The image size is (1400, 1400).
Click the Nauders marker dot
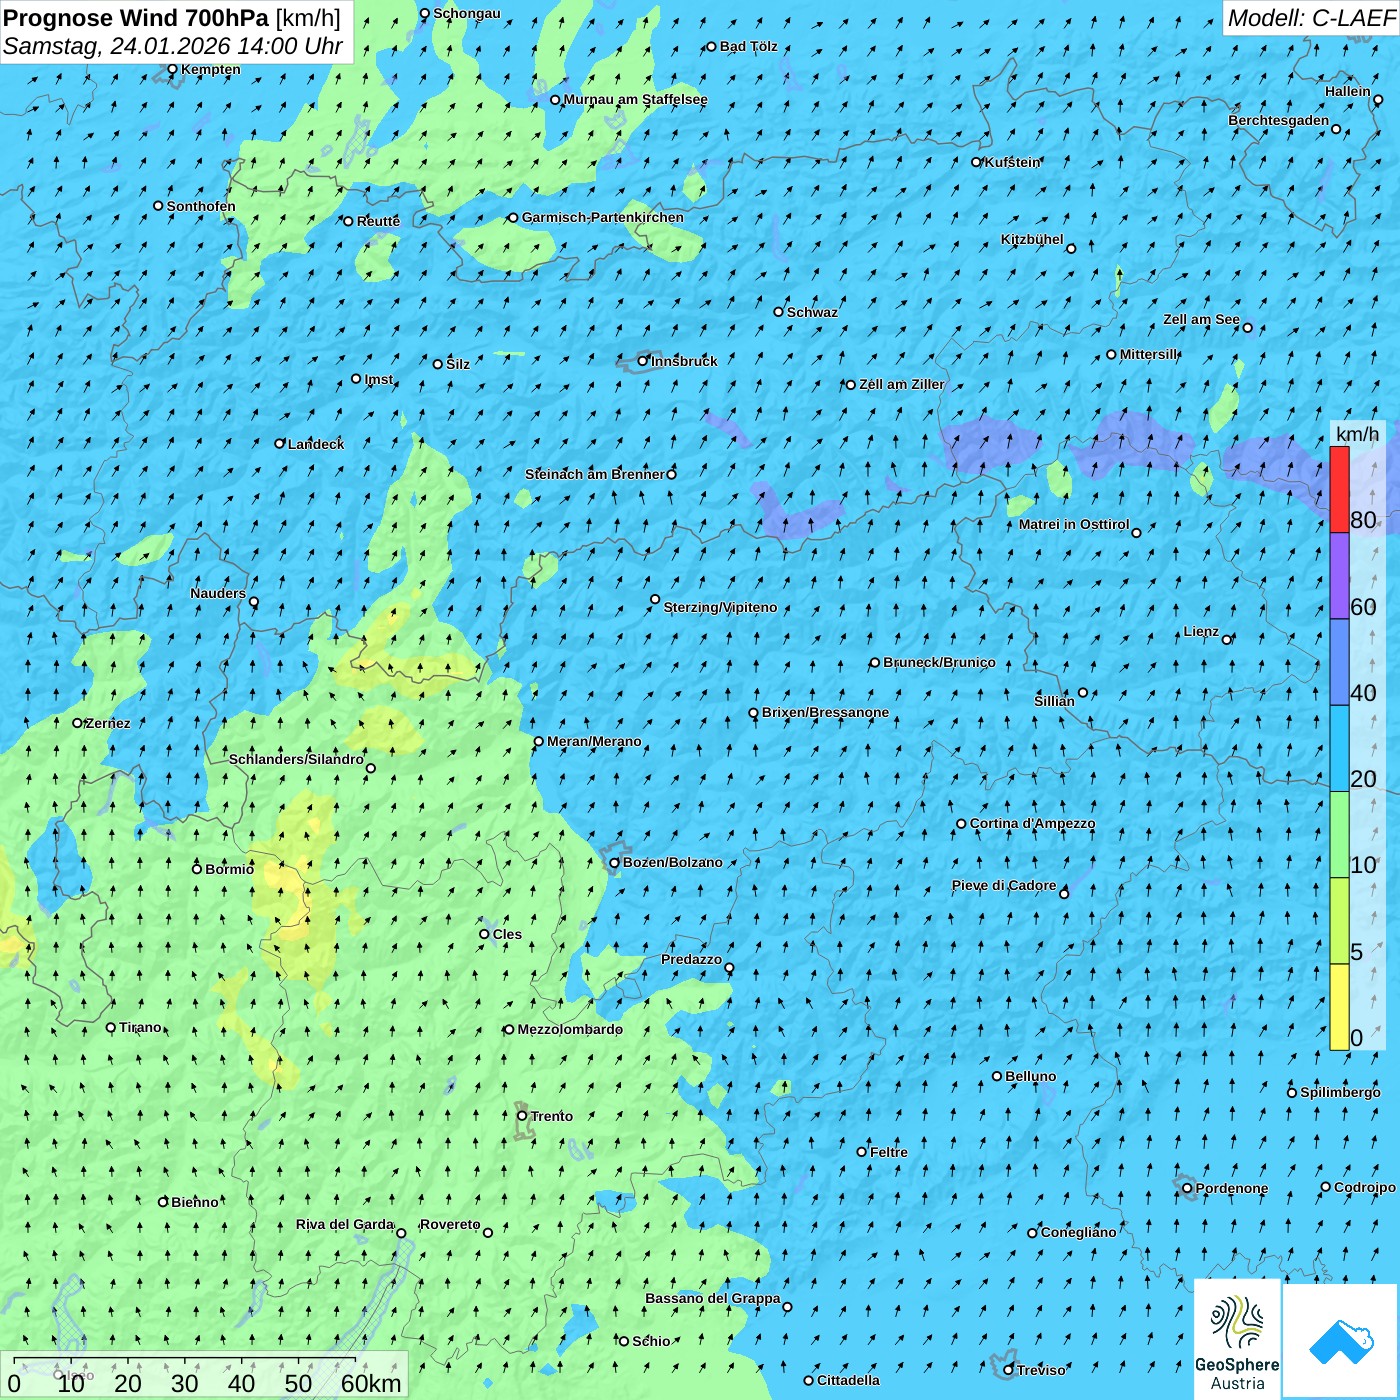pos(254,601)
